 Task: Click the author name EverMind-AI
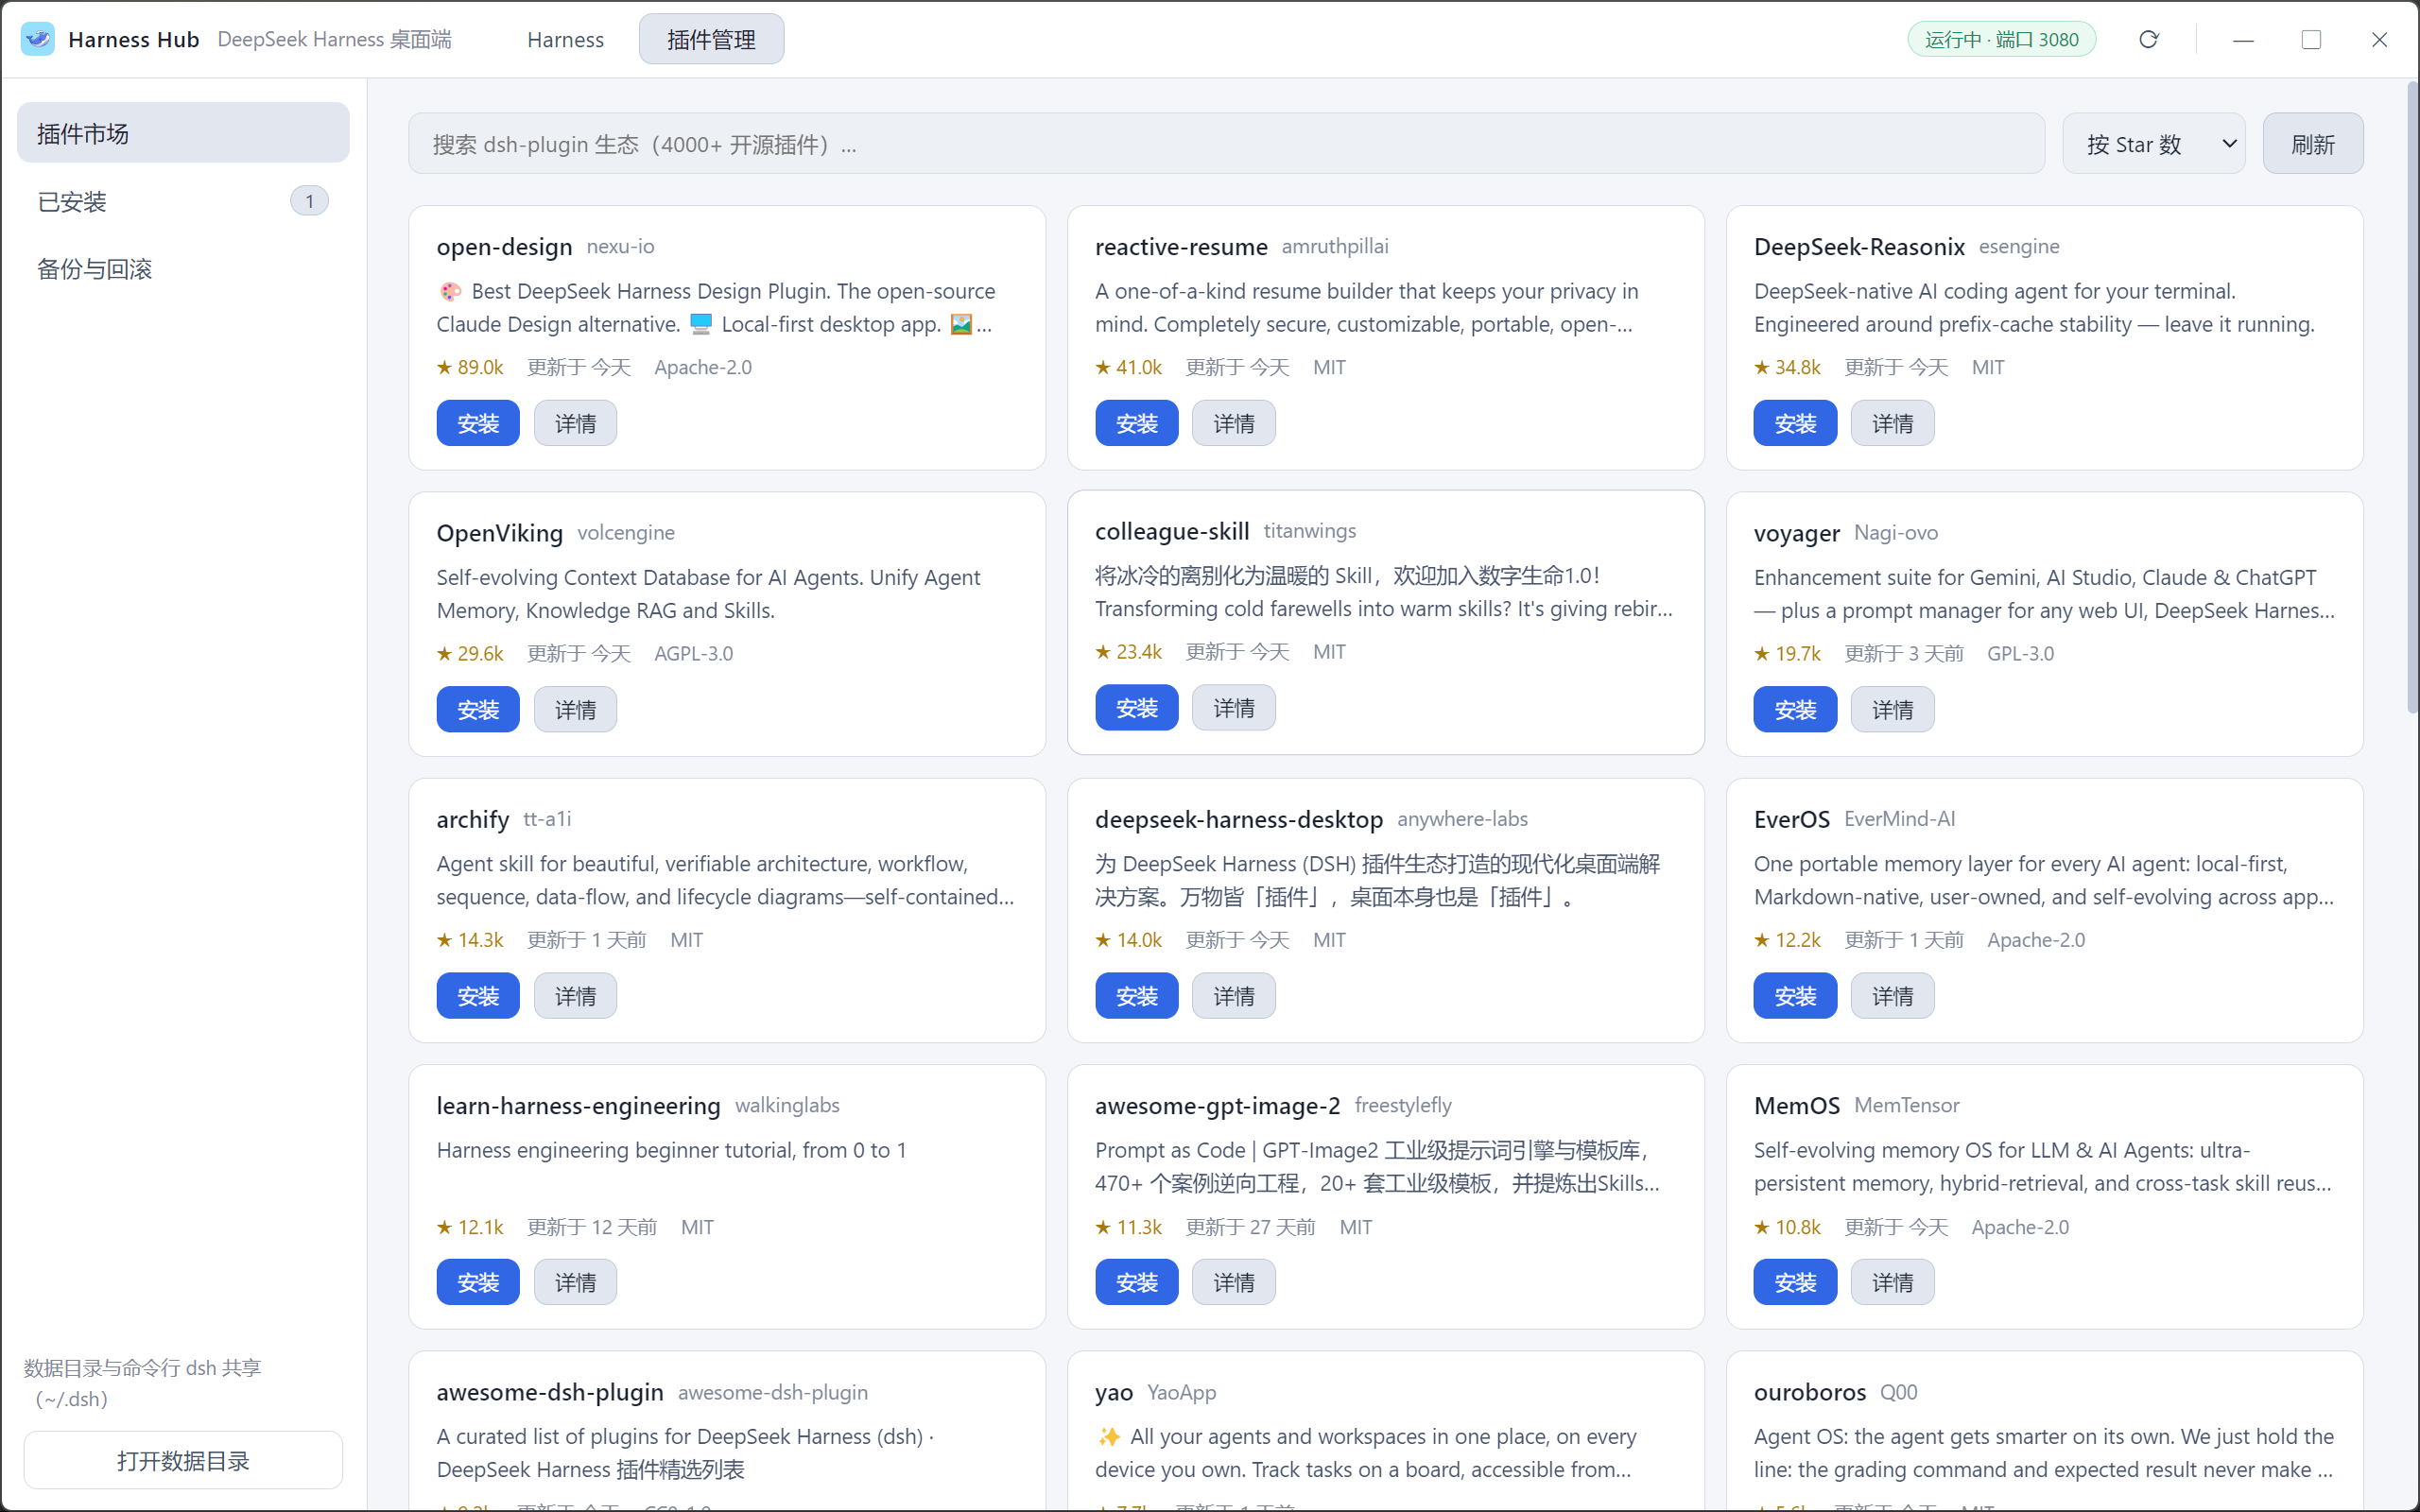pos(1899,819)
